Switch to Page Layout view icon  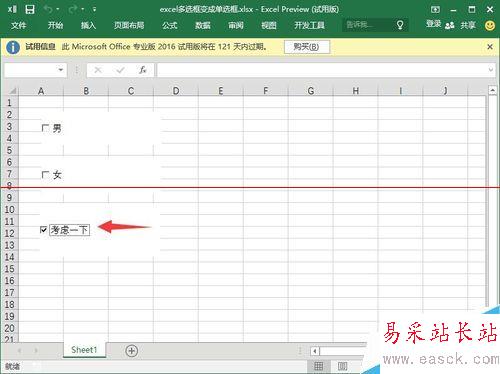point(342,366)
